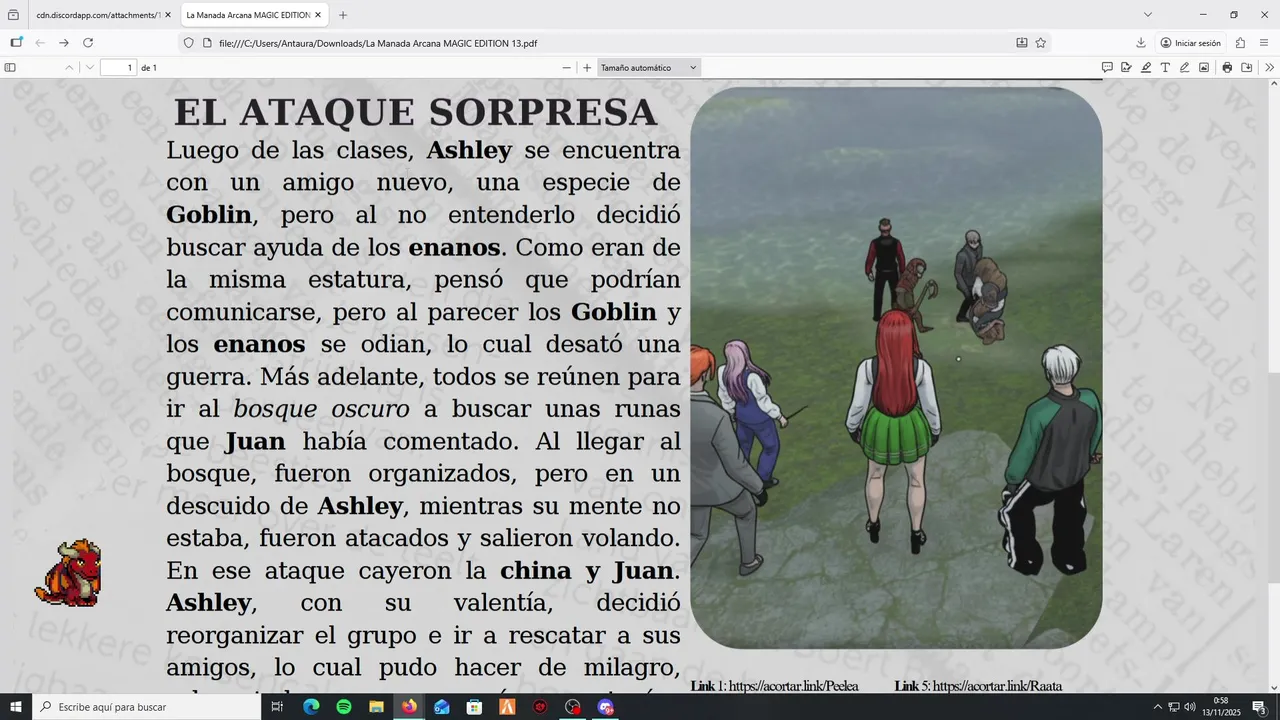Select the add text tool
Viewport: 1280px width, 720px height.
pos(1165,68)
